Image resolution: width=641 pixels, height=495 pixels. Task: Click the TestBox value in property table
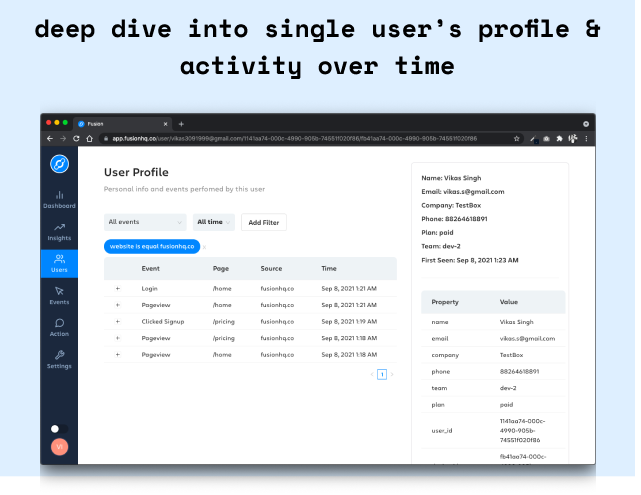[511, 356]
